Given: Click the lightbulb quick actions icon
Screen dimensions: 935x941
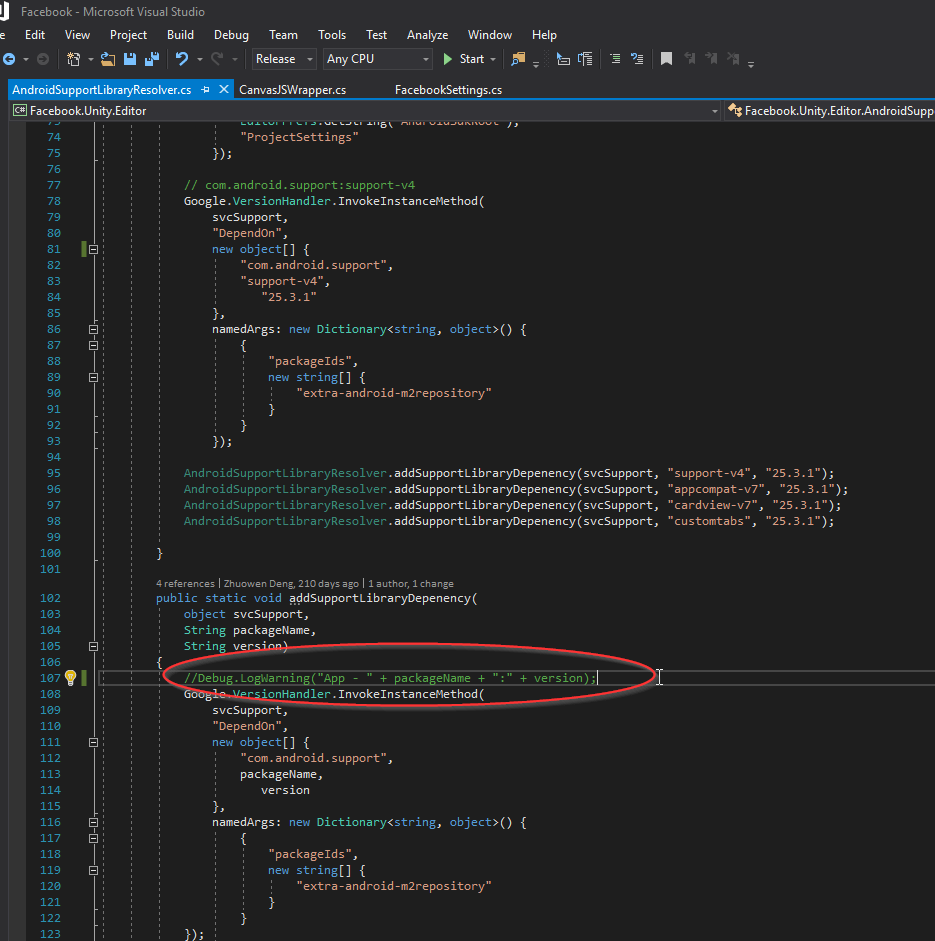Looking at the screenshot, I should pyautogui.click(x=70, y=678).
